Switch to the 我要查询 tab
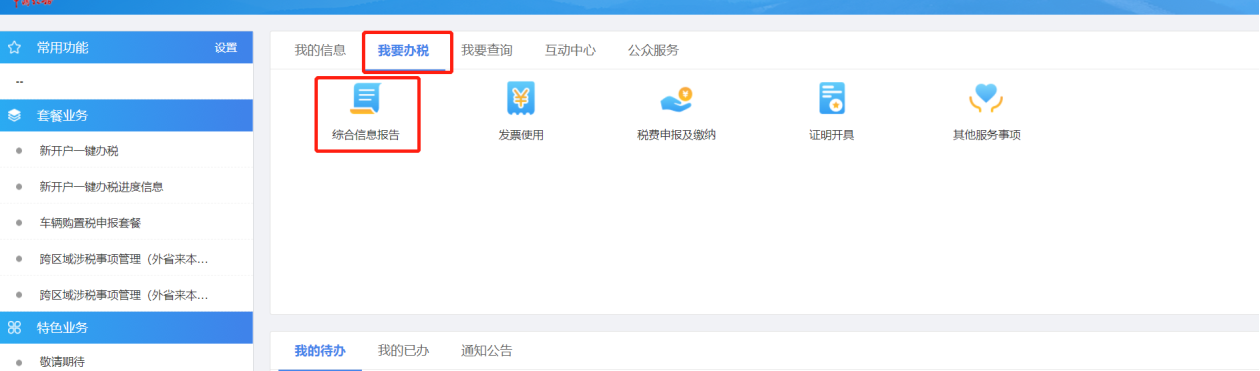The height and width of the screenshot is (371, 1260). [487, 50]
